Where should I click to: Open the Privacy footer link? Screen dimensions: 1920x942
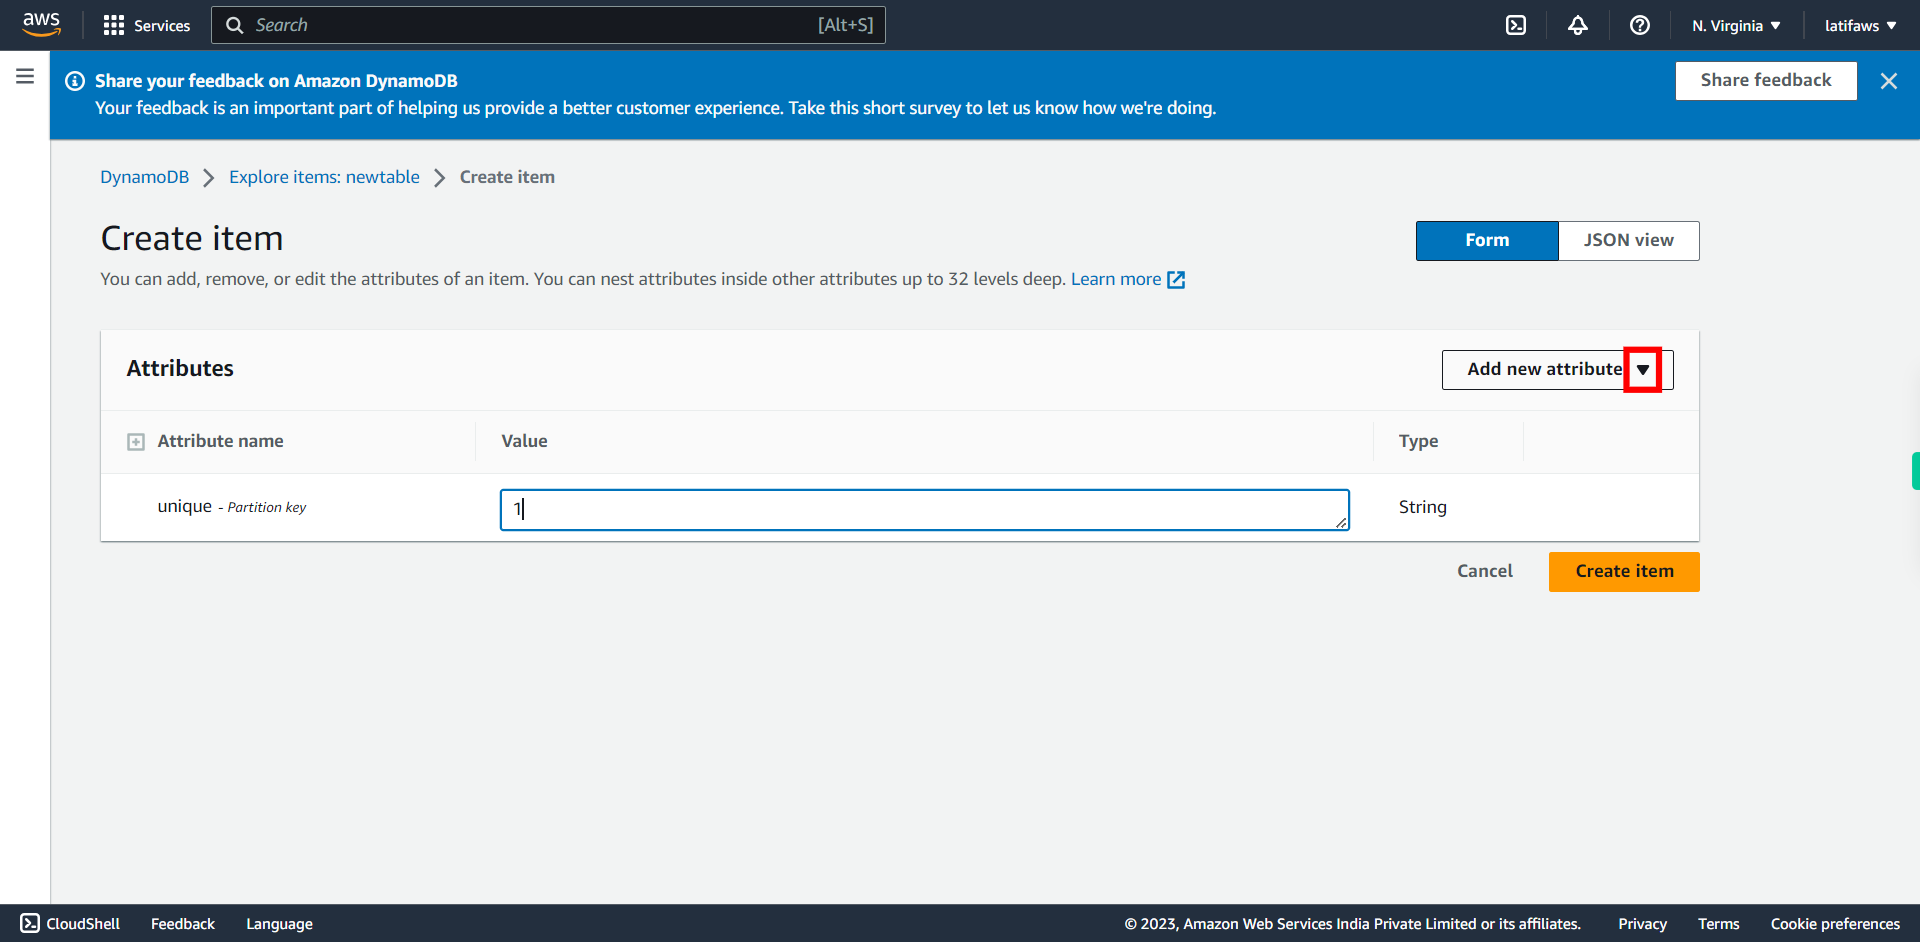coord(1642,924)
